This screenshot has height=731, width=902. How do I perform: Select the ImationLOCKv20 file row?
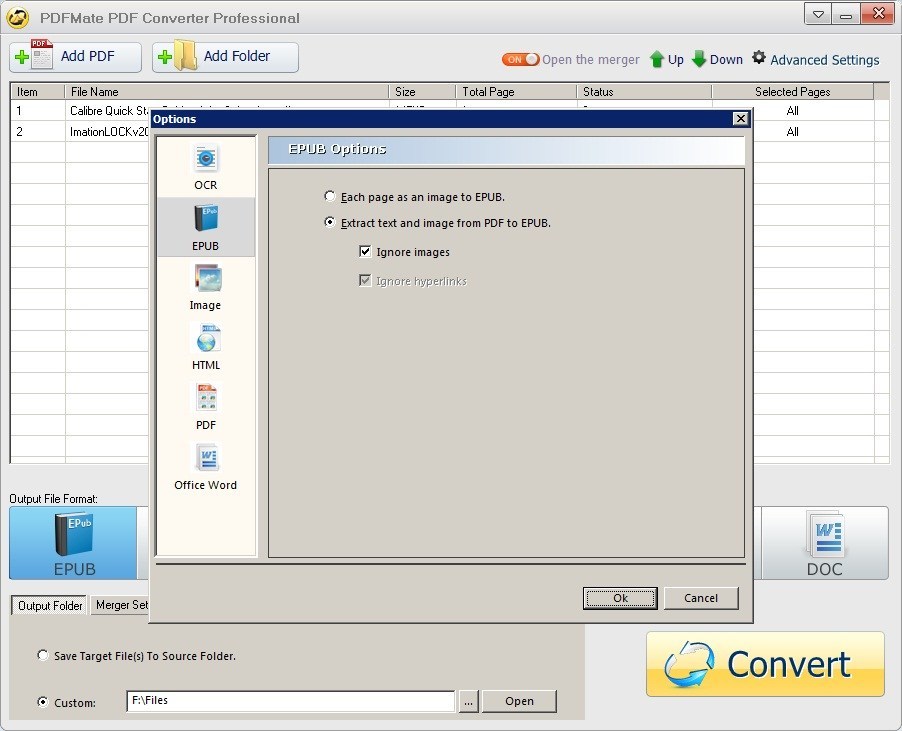click(109, 132)
